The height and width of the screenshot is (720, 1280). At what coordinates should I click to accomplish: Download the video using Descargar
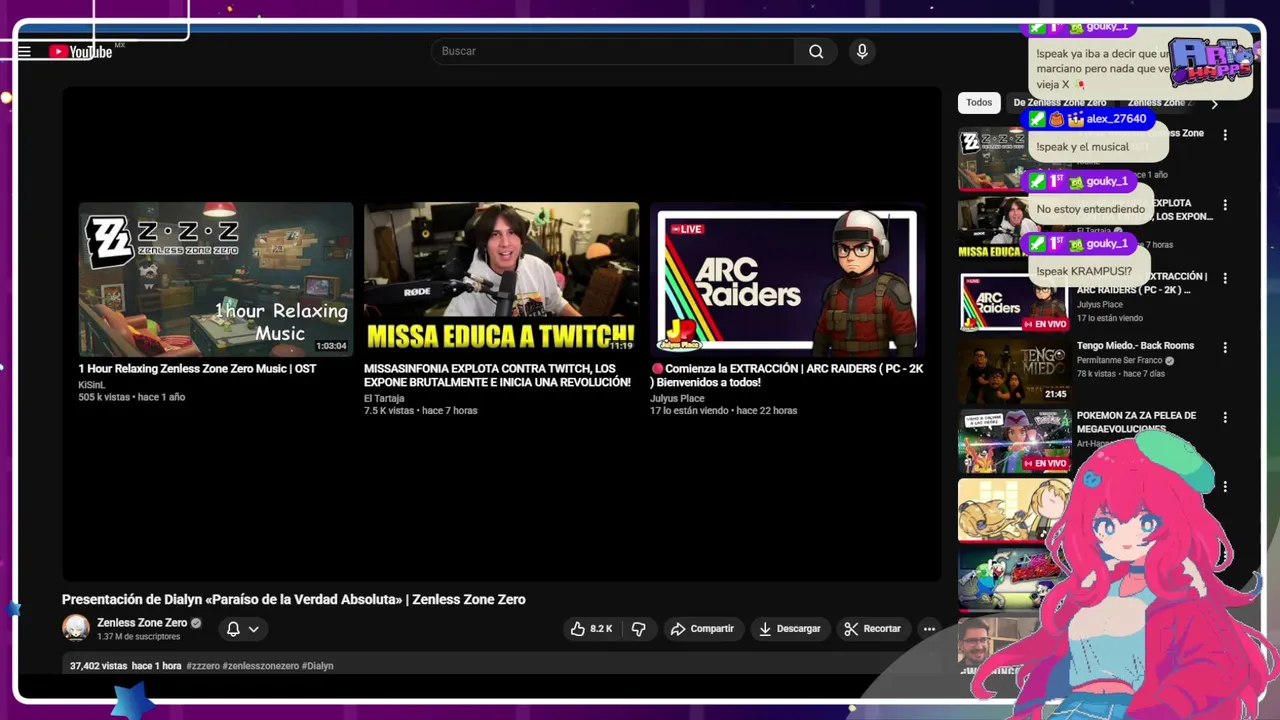(790, 629)
